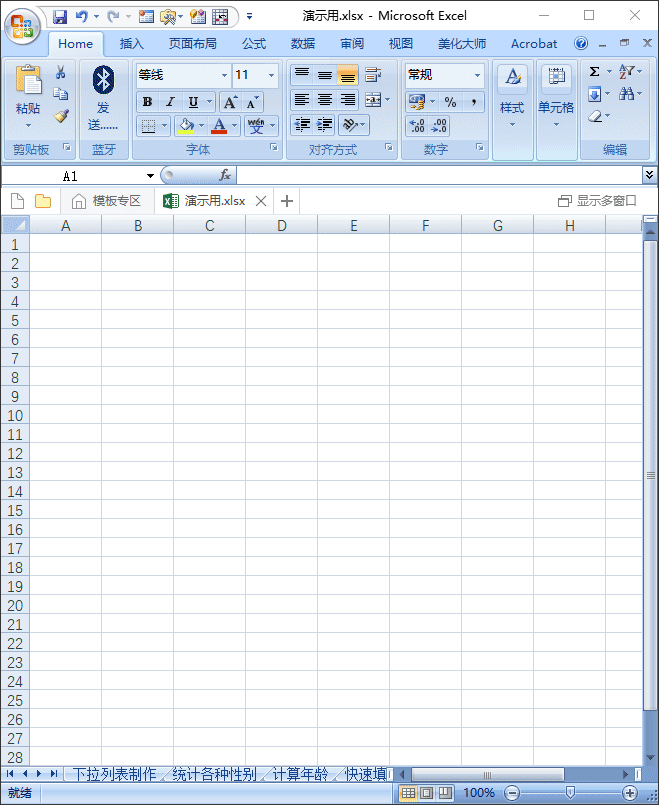The image size is (659, 805).
Task: Click the zoom slider handle
Action: [x=570, y=793]
